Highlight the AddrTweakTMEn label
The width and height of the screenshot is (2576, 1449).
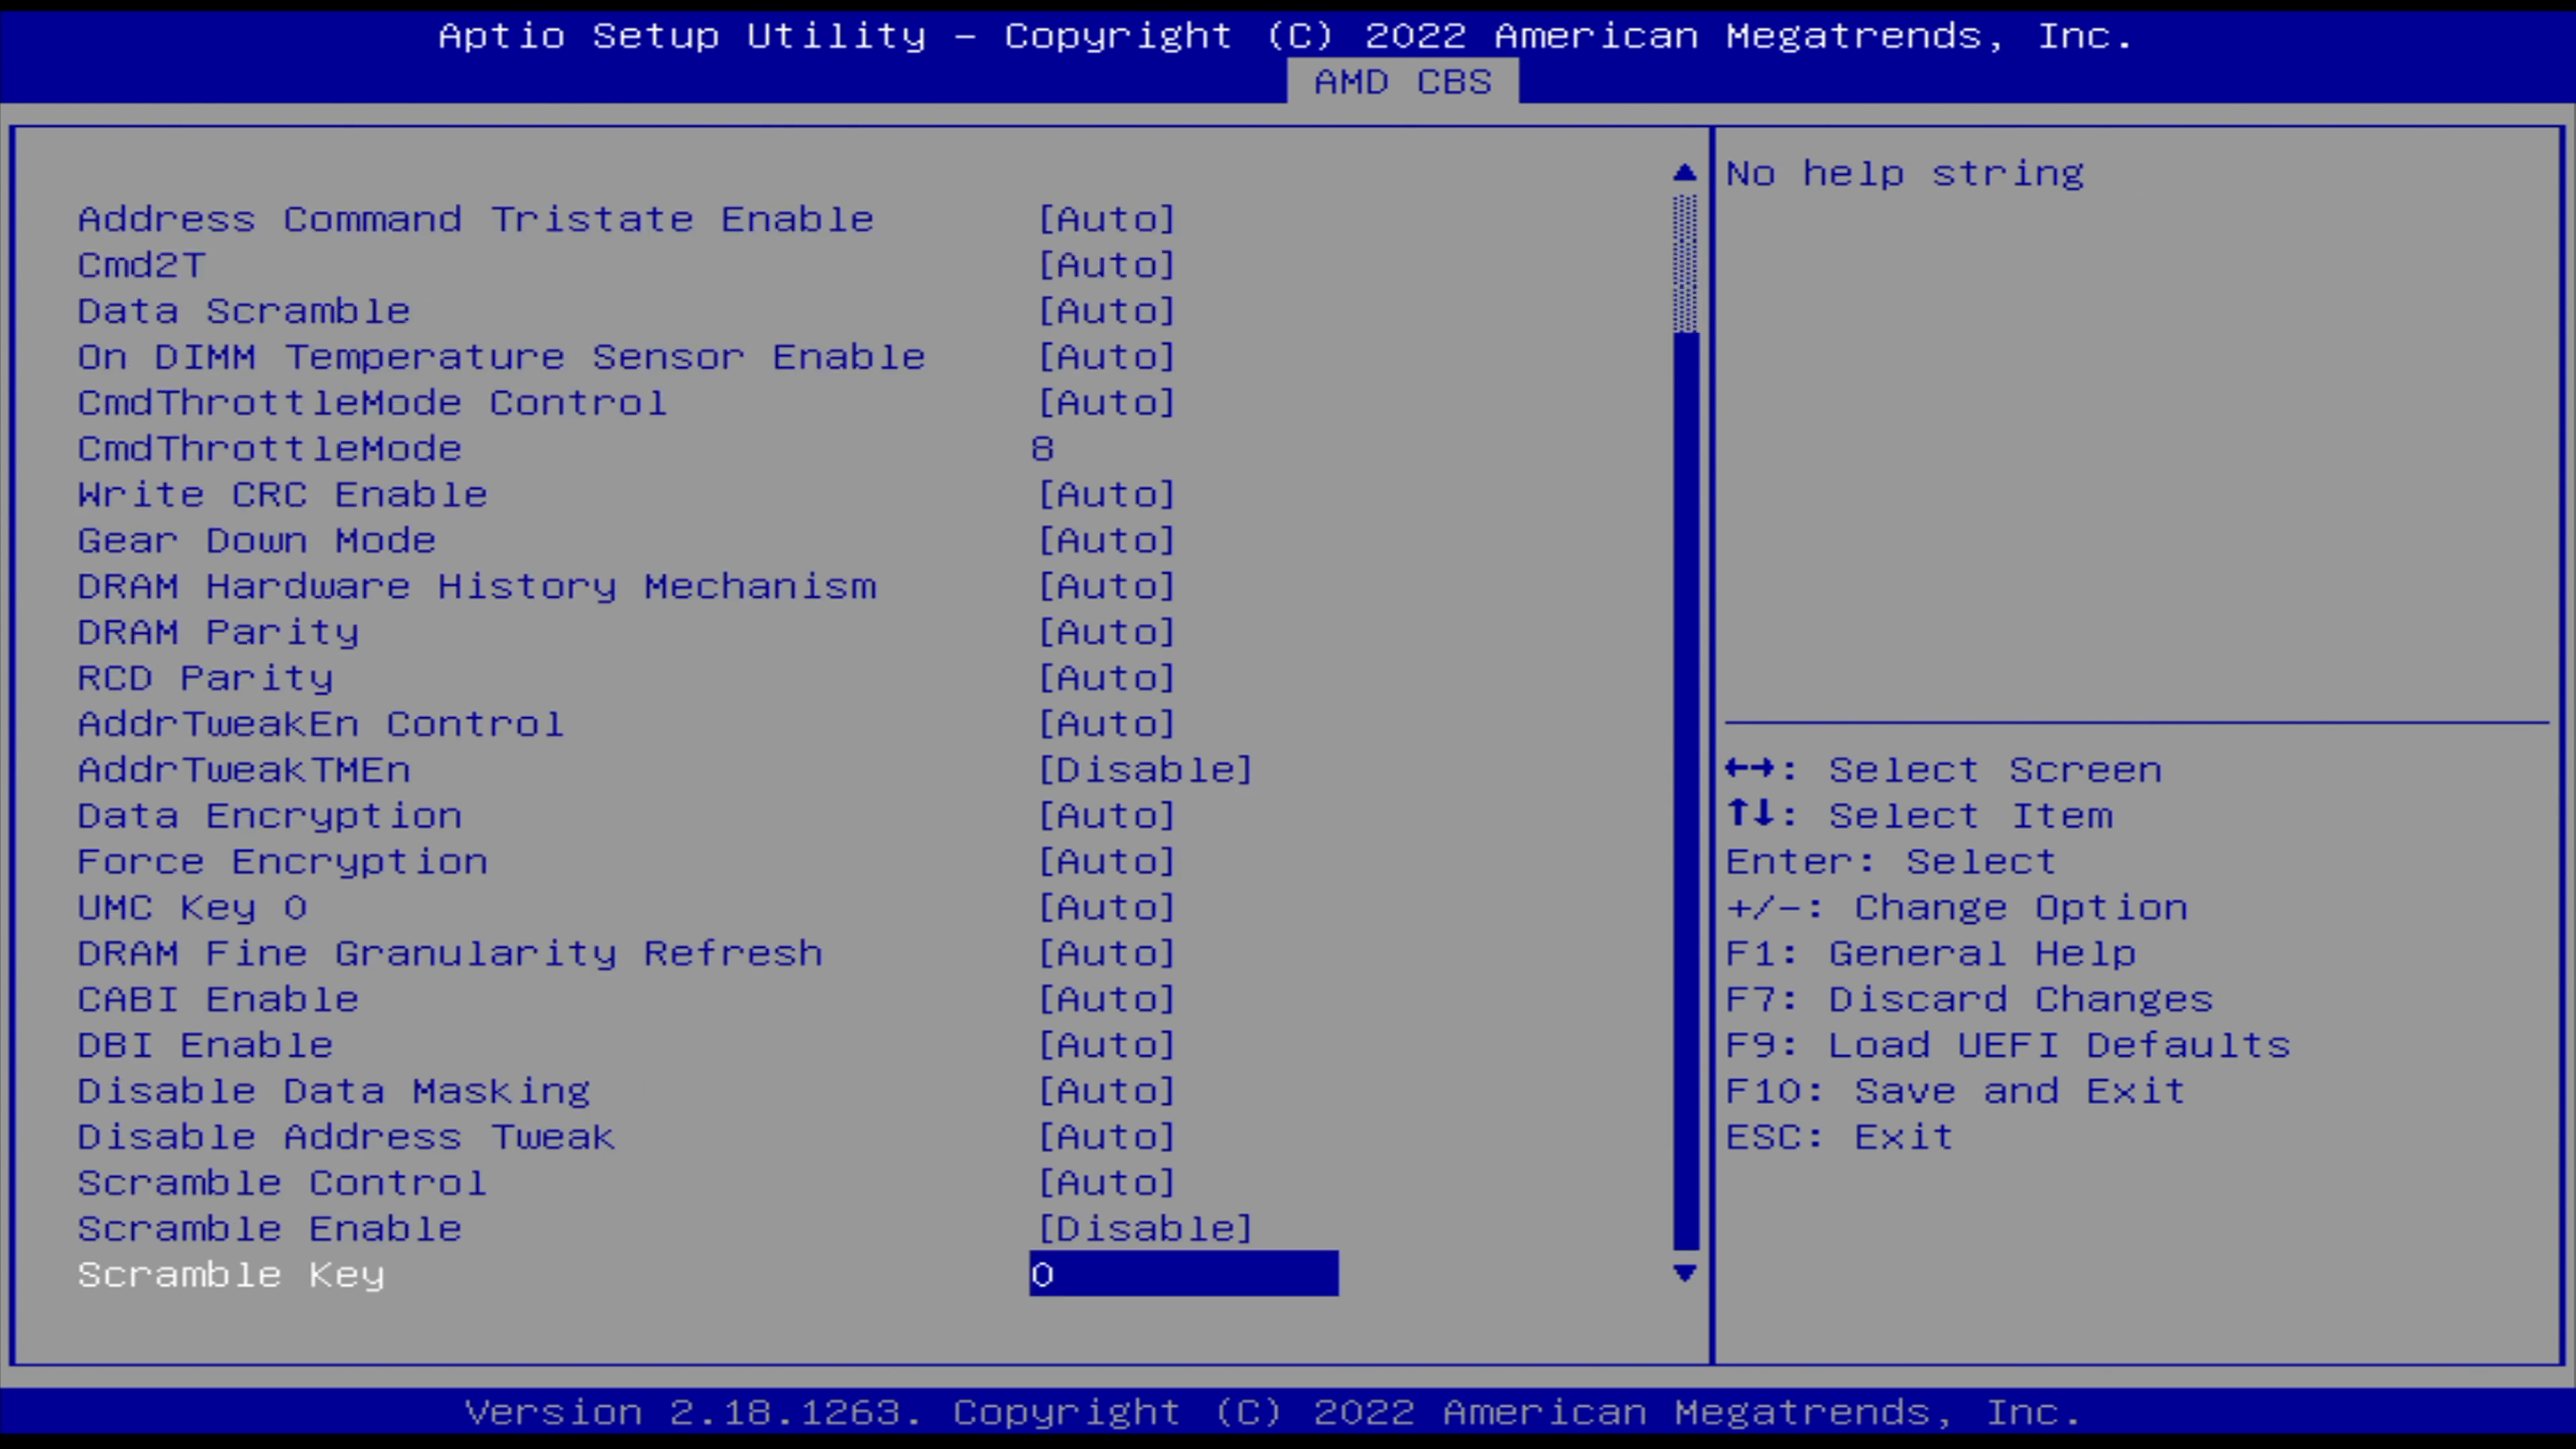coord(244,770)
